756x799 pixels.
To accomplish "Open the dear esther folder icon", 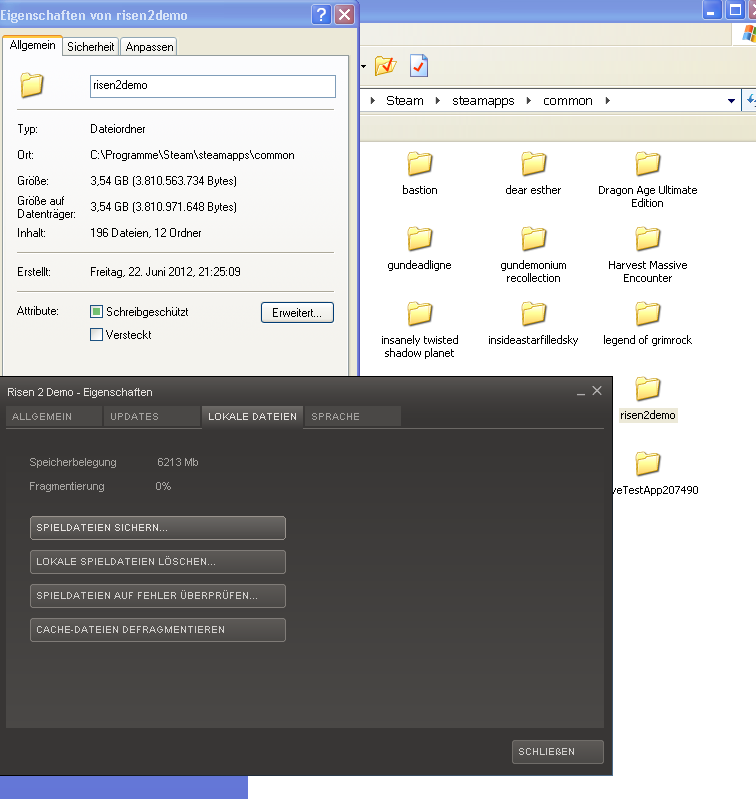I will click(x=533, y=164).
